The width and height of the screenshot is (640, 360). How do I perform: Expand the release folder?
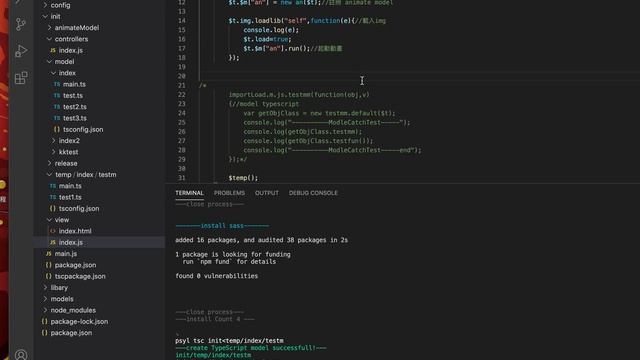pos(66,163)
